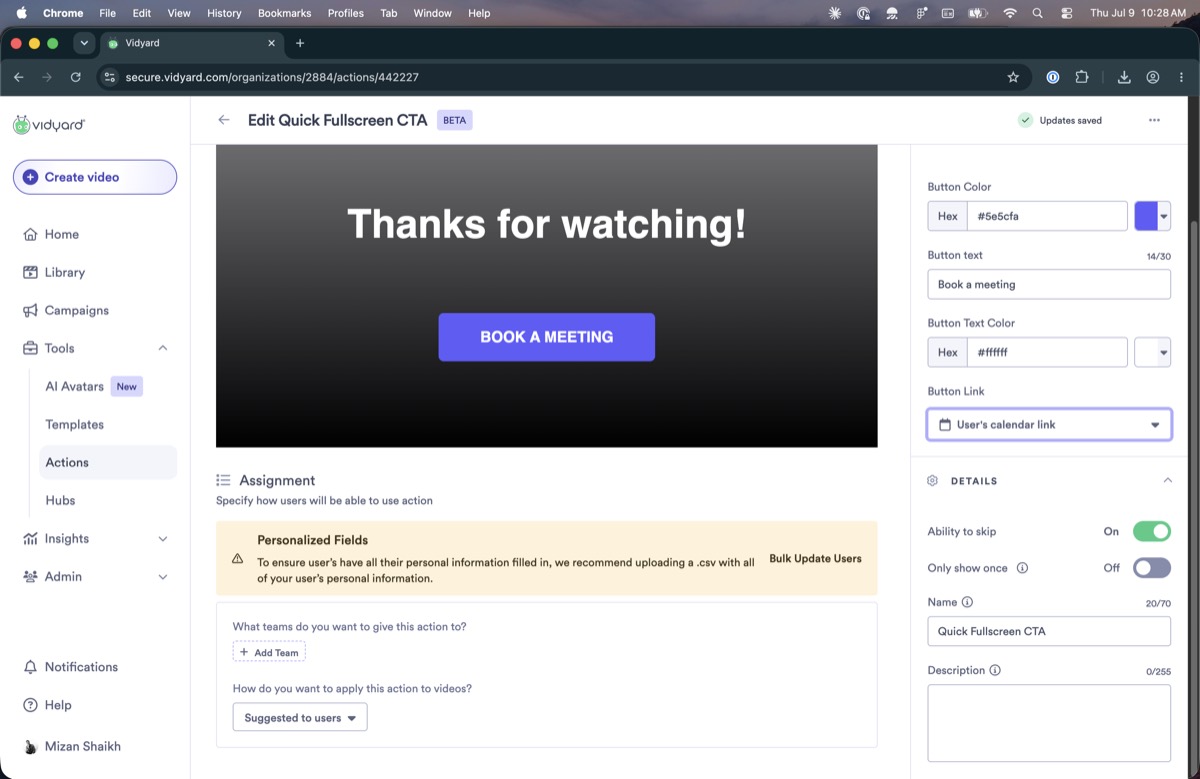Viewport: 1200px width, 779px height.
Task: Click the info icon next to Only show once
Action: tap(1022, 568)
